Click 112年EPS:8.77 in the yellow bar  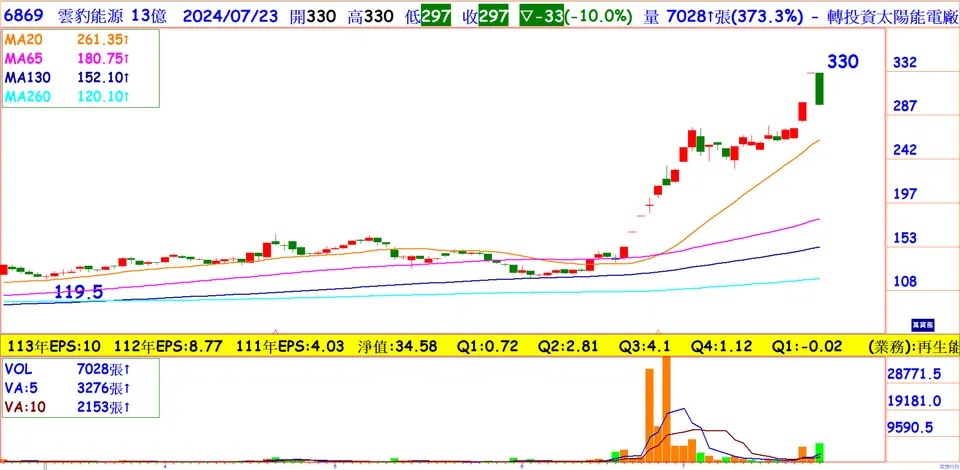click(x=170, y=346)
